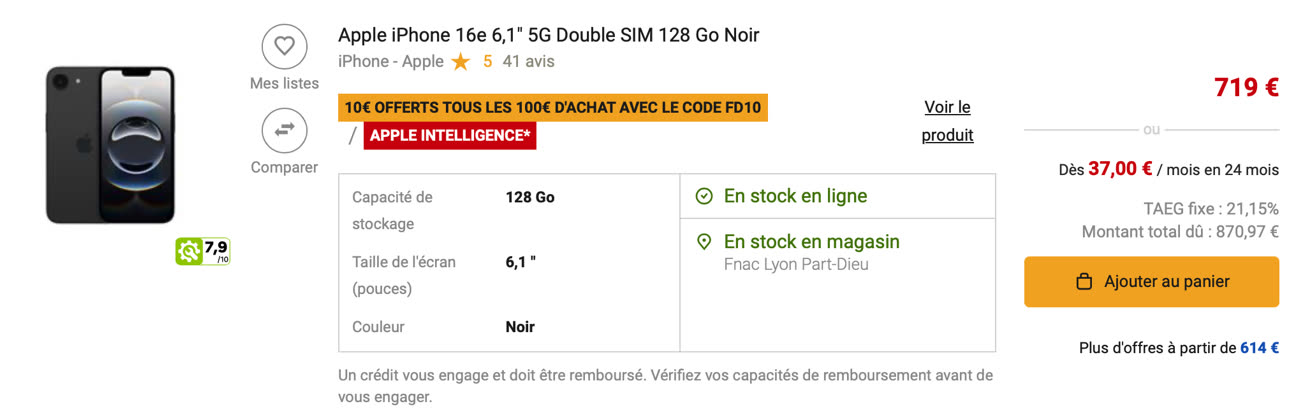Click the heart wishlist icon

[284, 45]
